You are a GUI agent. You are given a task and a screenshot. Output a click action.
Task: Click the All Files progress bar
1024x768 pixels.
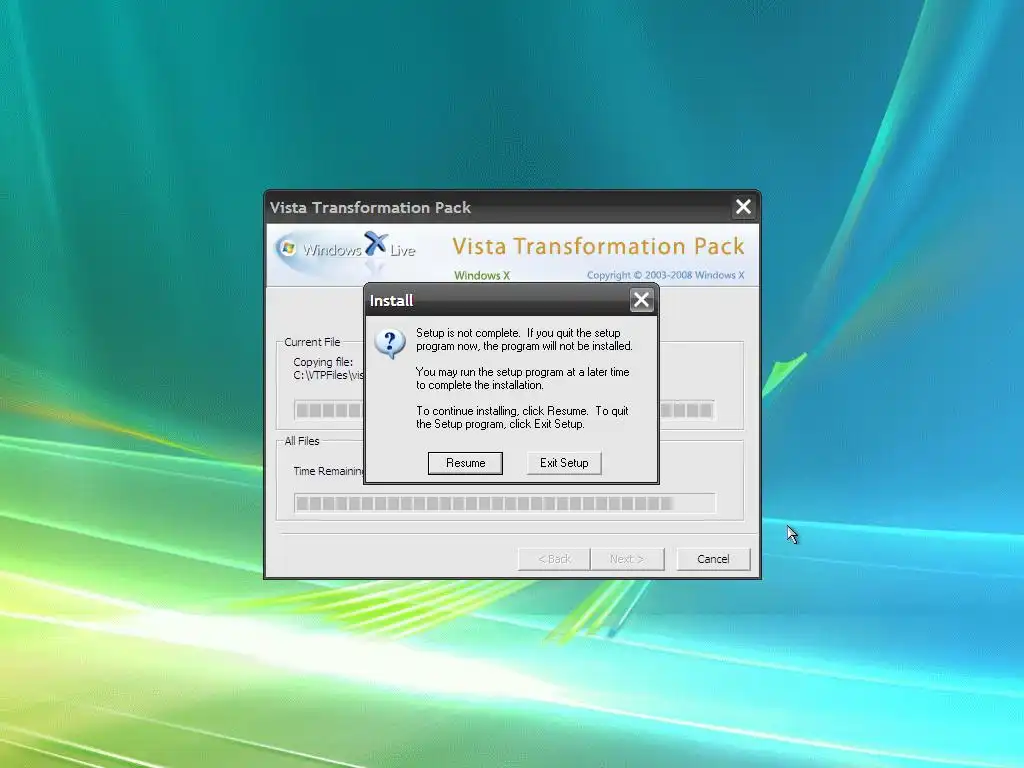505,504
